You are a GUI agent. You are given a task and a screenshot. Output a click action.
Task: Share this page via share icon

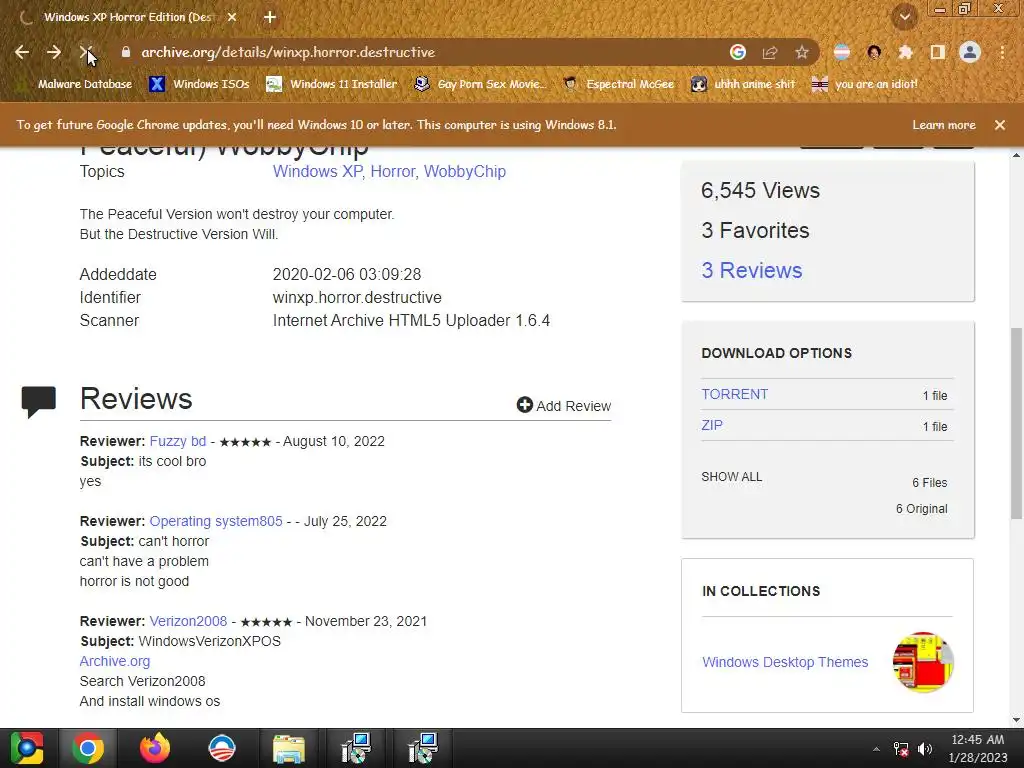770,52
